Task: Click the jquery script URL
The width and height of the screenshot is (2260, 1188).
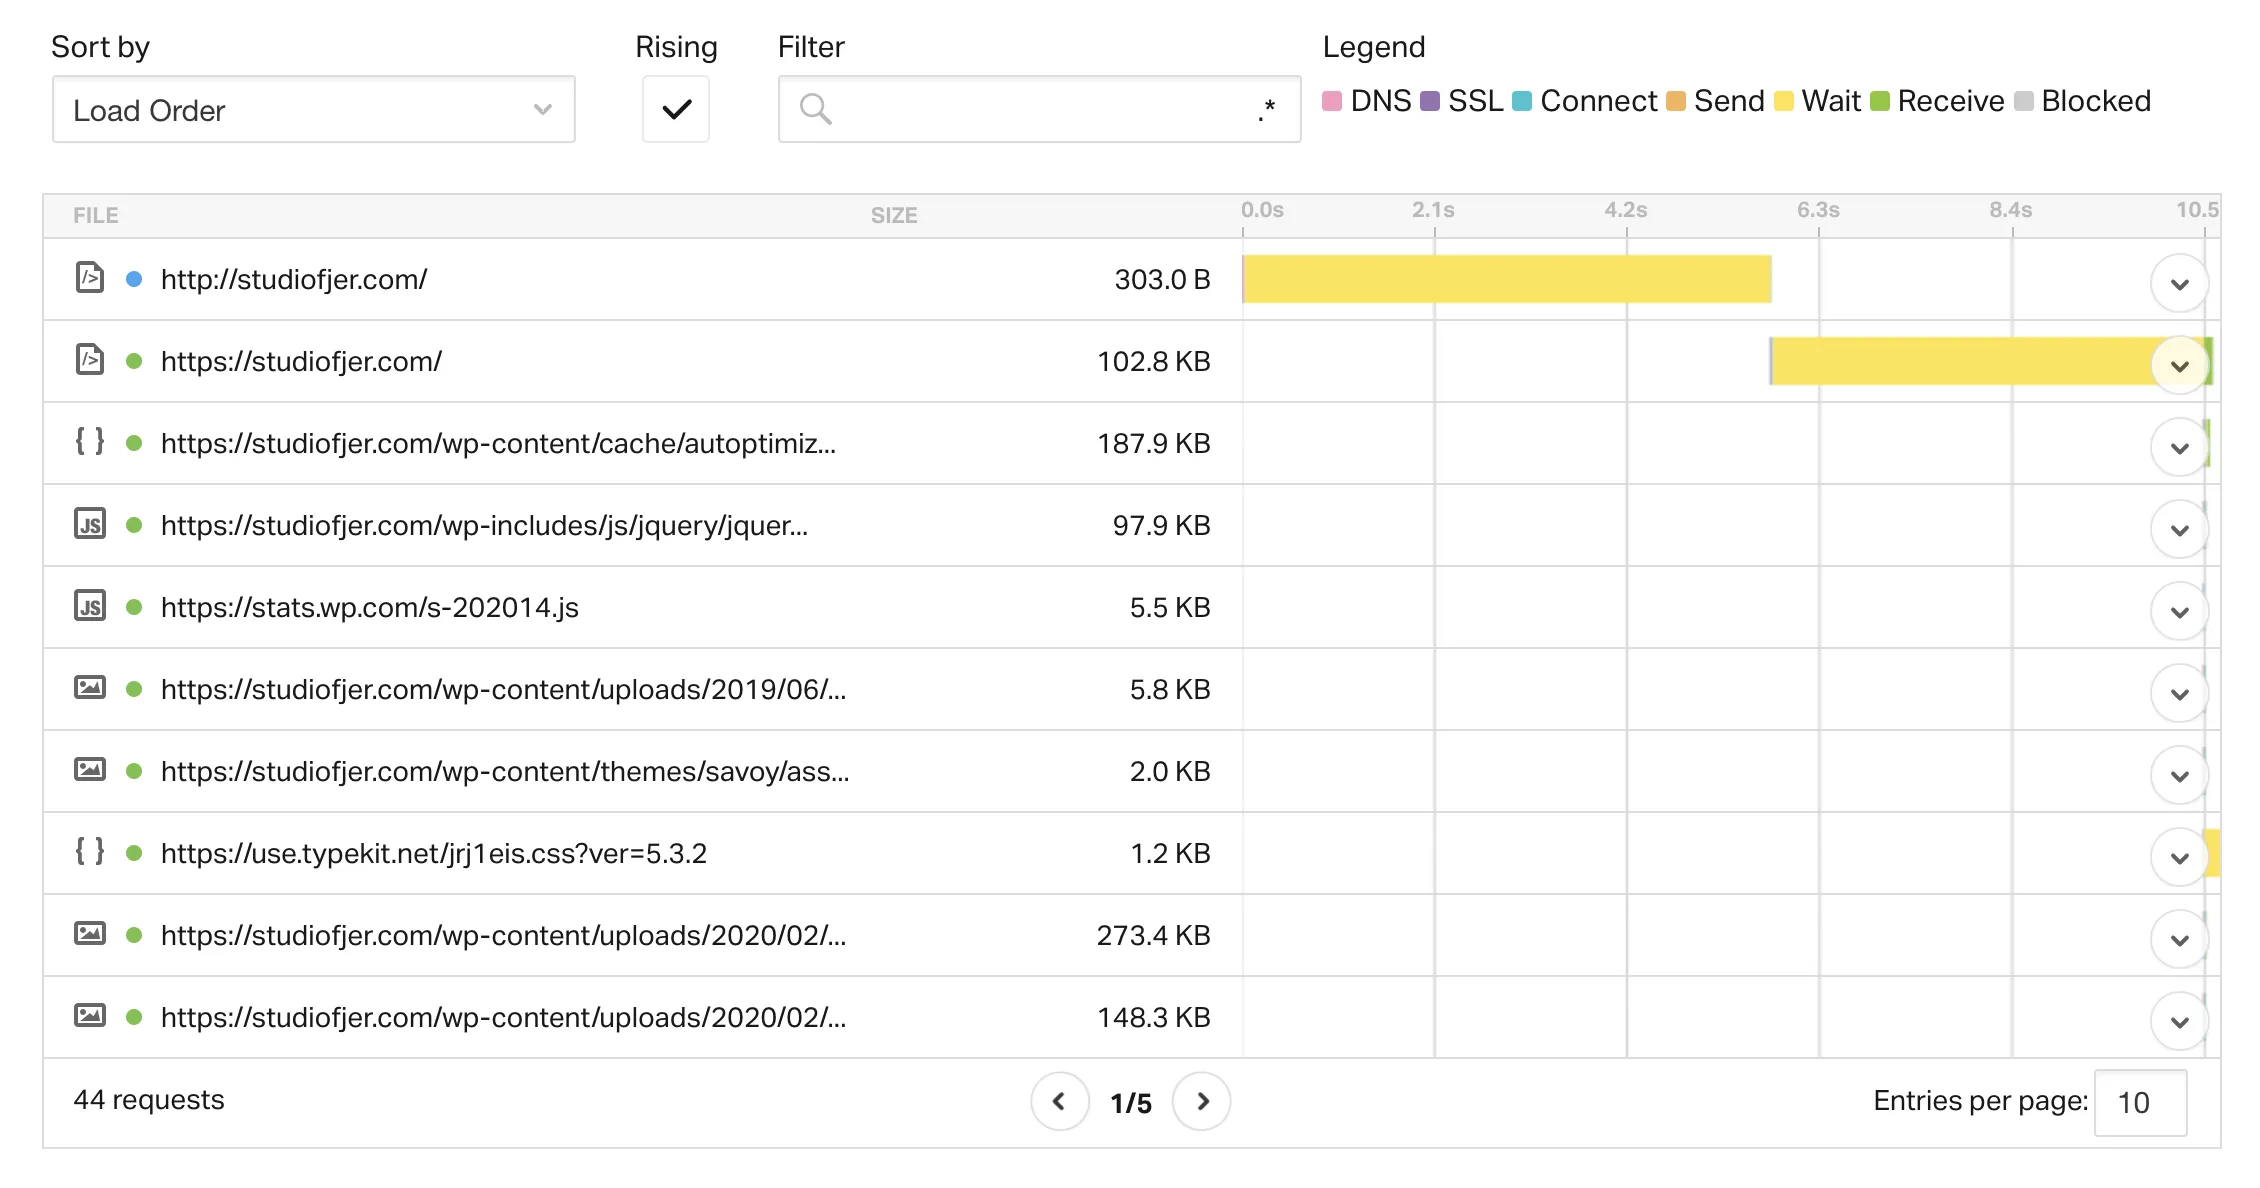Action: coord(484,525)
